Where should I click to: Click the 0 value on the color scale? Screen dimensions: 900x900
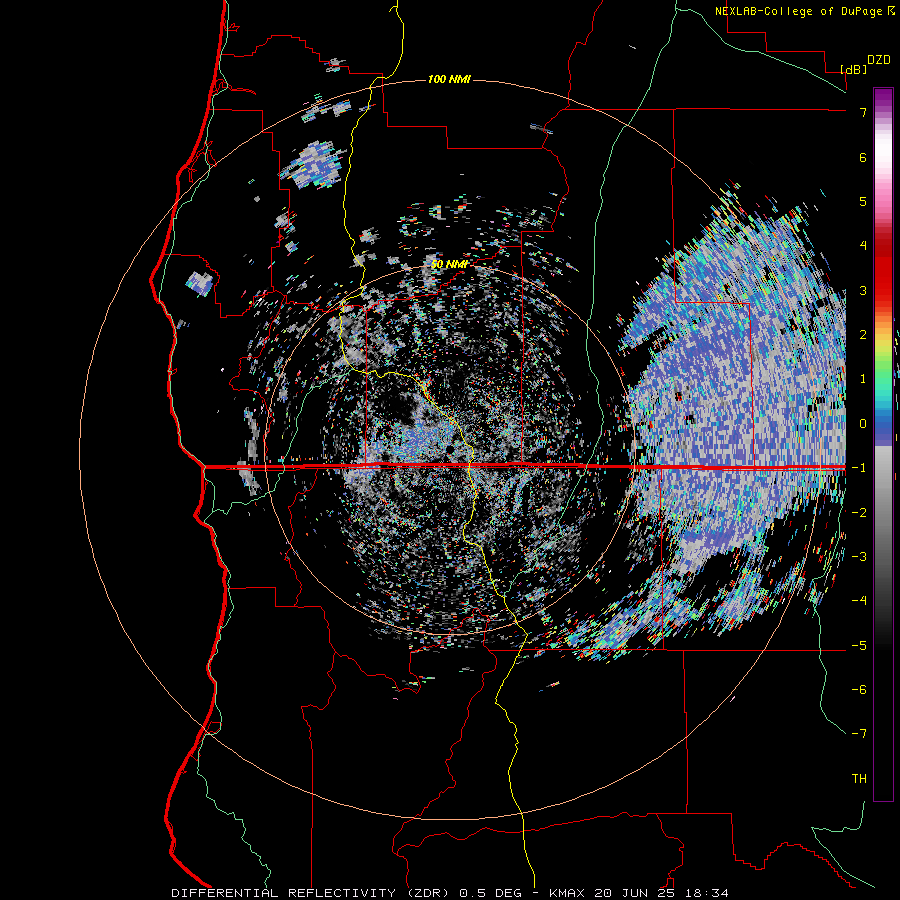click(x=863, y=424)
